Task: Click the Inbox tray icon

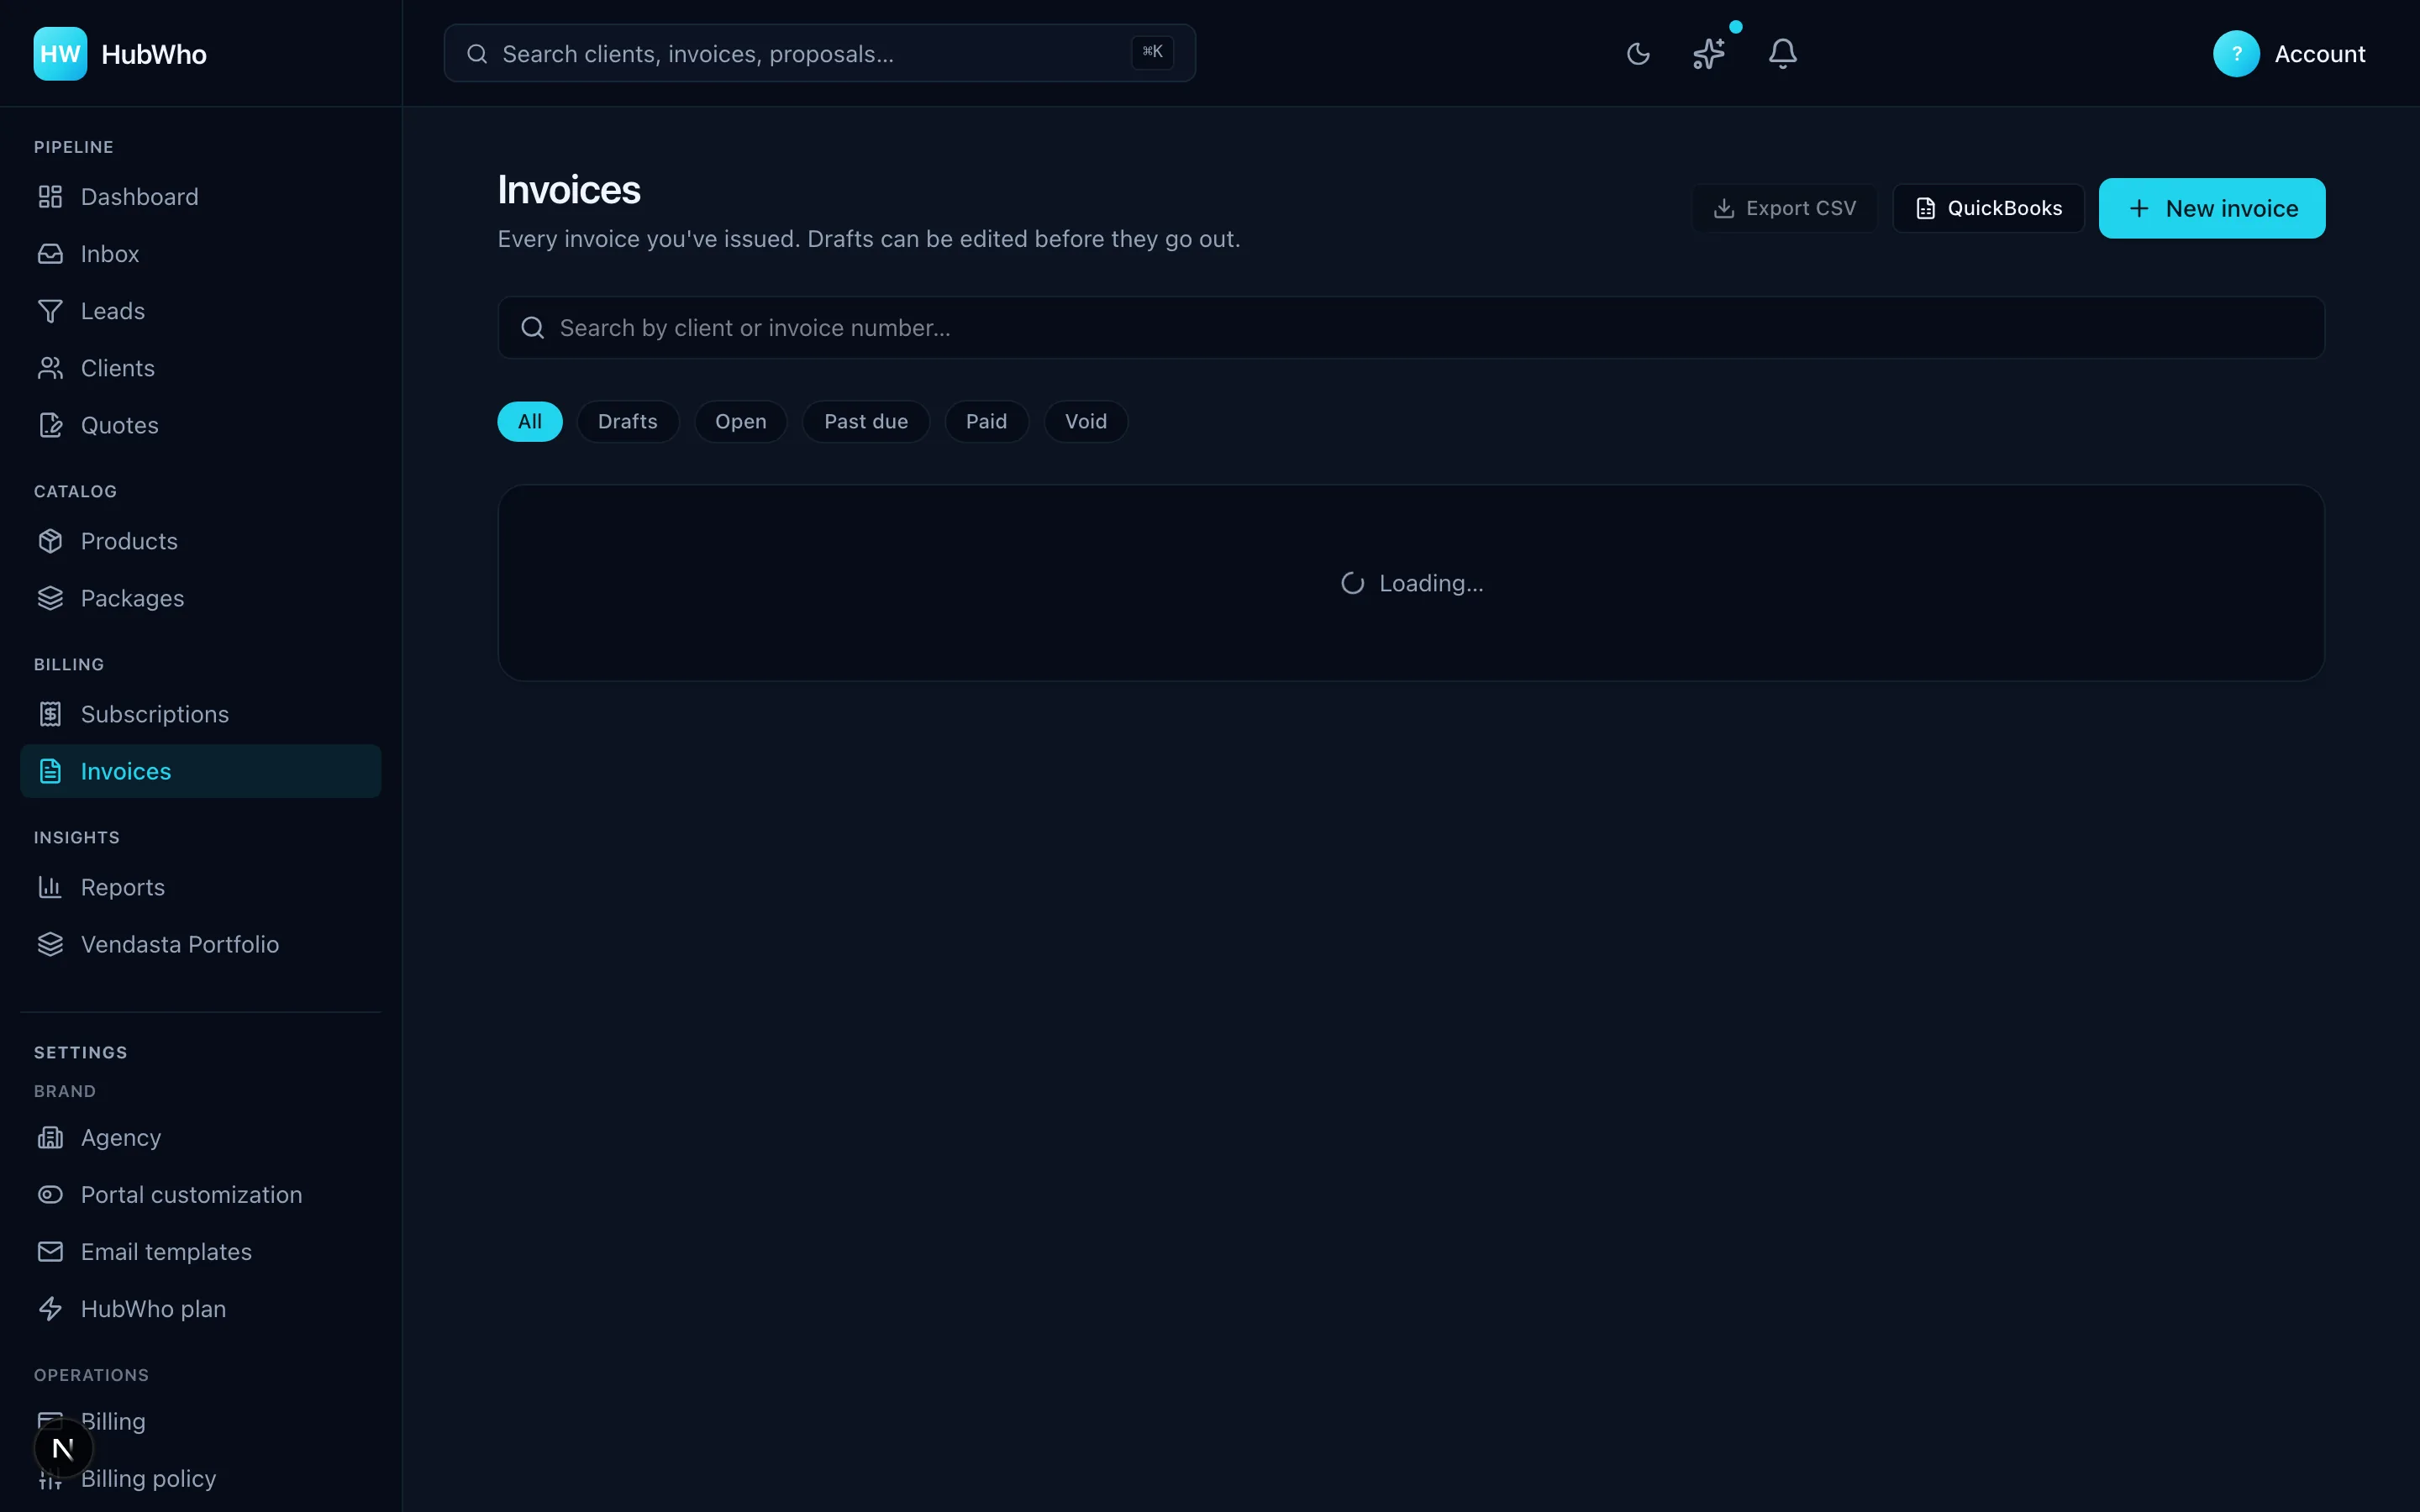Action: (x=50, y=254)
